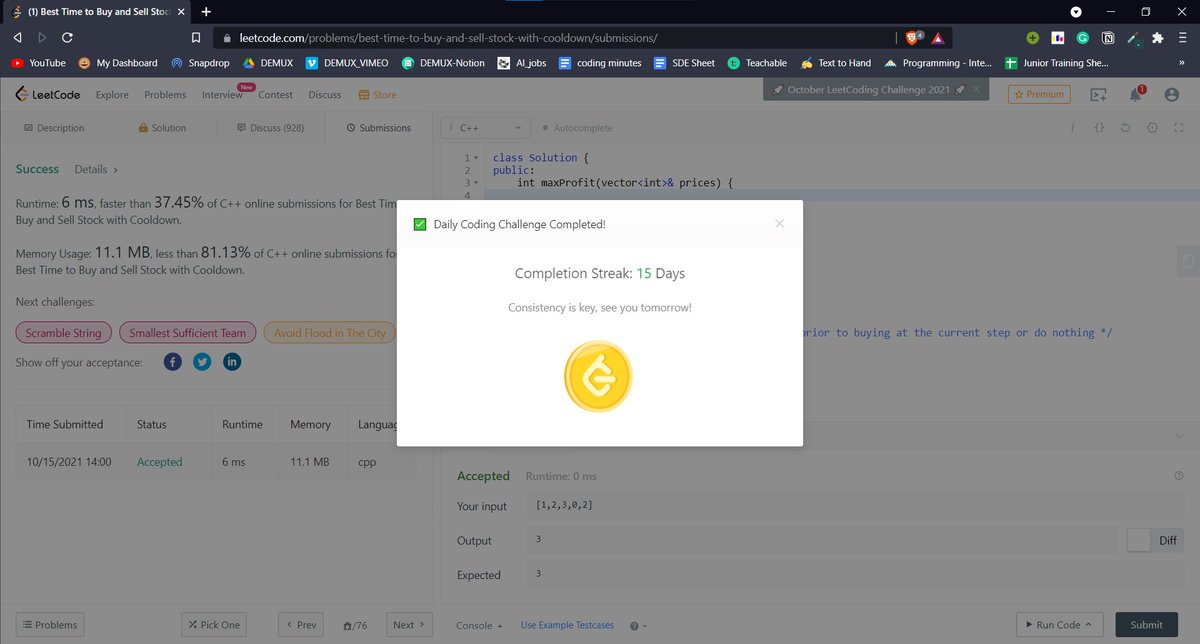Image resolution: width=1200 pixels, height=644 pixels.
Task: Collapse the result panel chevron
Action: click(x=1179, y=436)
